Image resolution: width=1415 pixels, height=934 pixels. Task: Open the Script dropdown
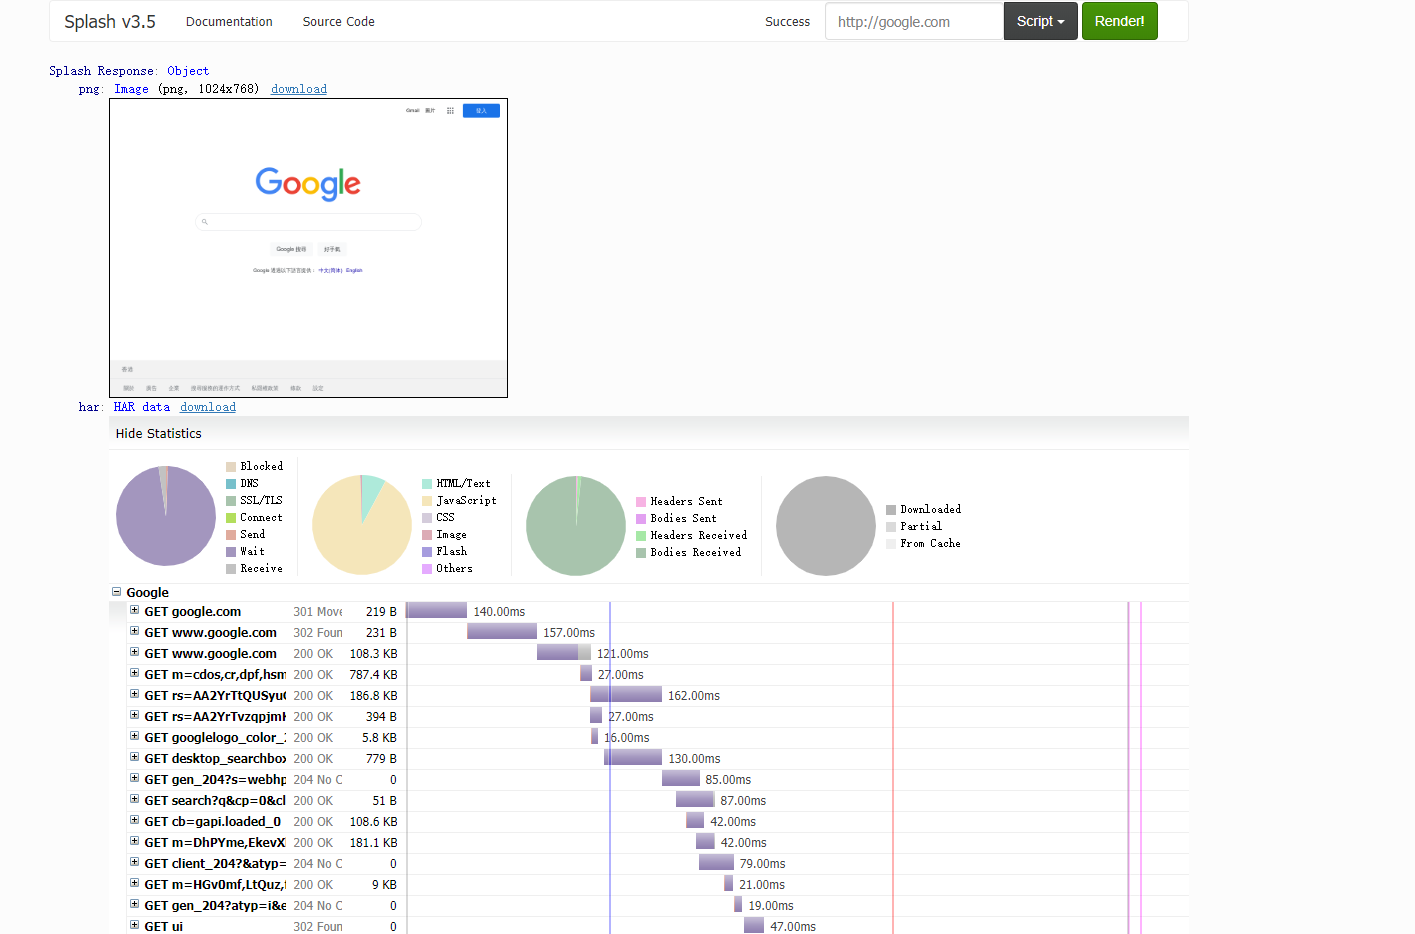1040,21
